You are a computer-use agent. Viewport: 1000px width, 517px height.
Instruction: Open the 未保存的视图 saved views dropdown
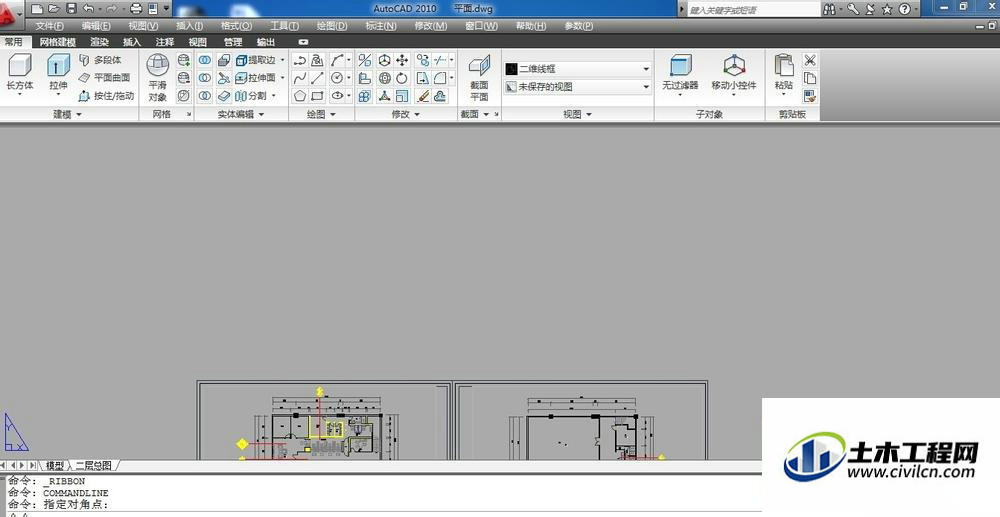click(x=578, y=86)
